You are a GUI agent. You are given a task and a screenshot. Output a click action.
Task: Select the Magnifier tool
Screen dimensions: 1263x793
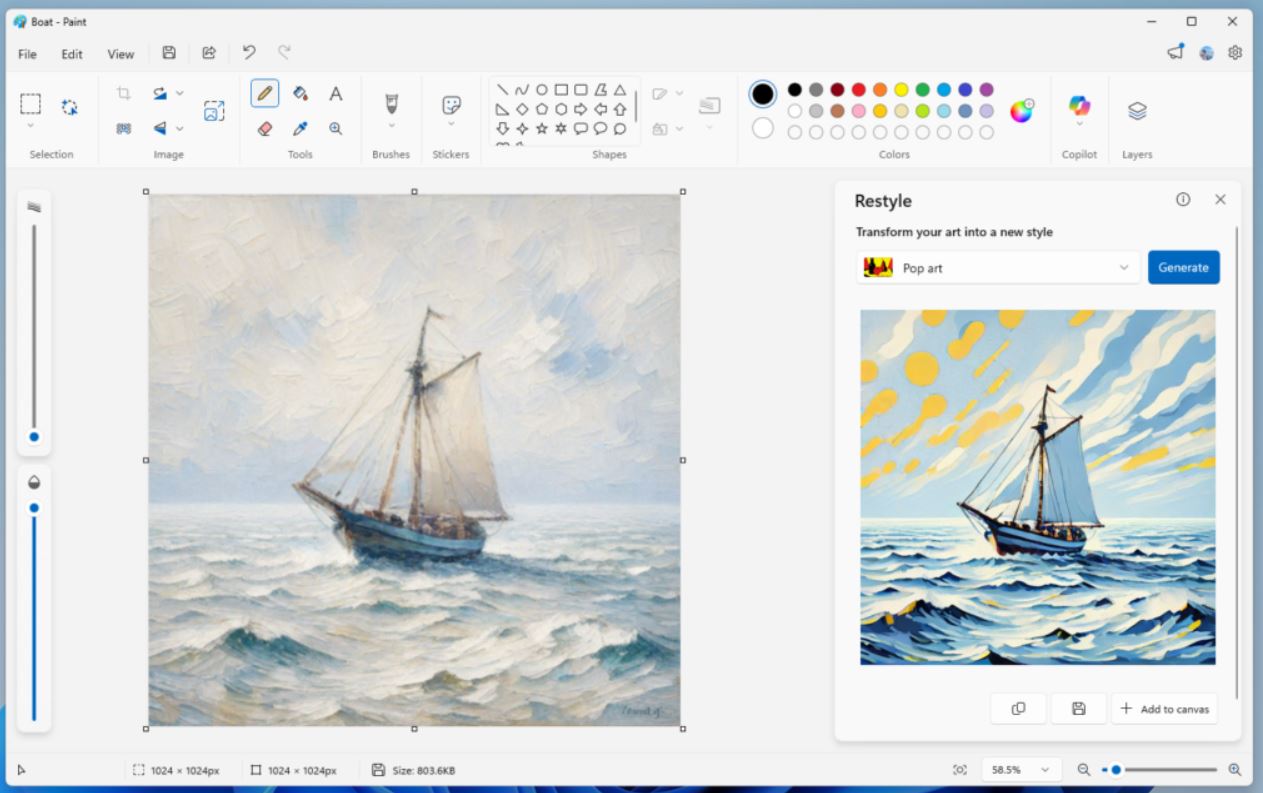(336, 128)
